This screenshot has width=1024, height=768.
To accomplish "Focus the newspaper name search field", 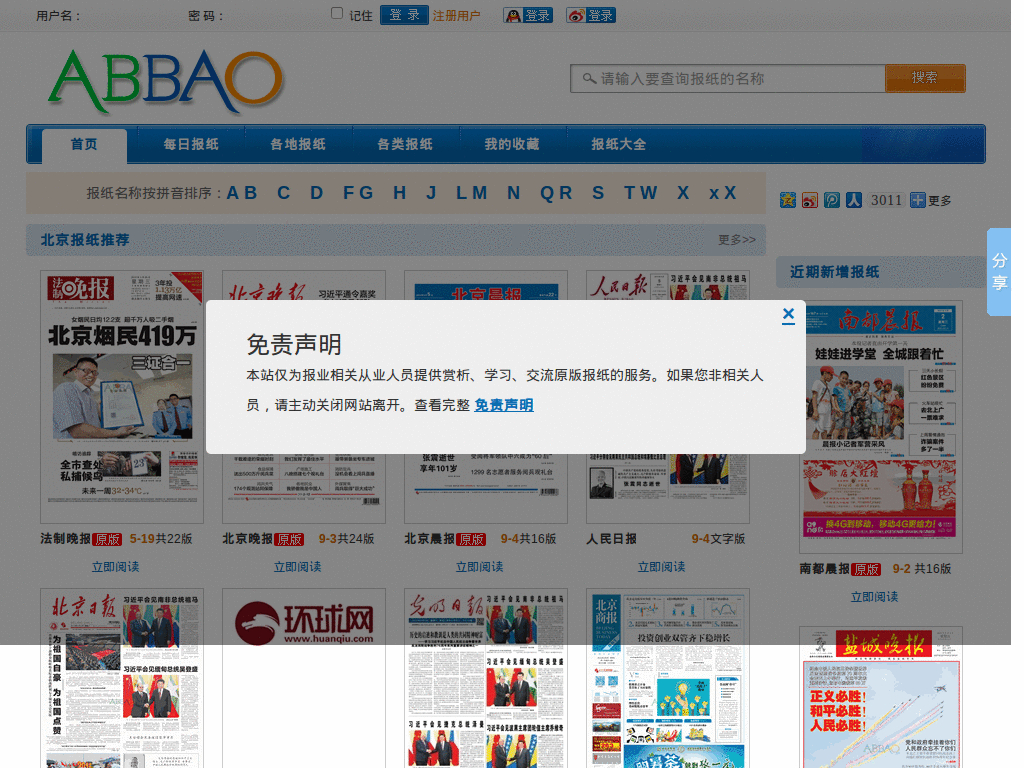I will 728,78.
